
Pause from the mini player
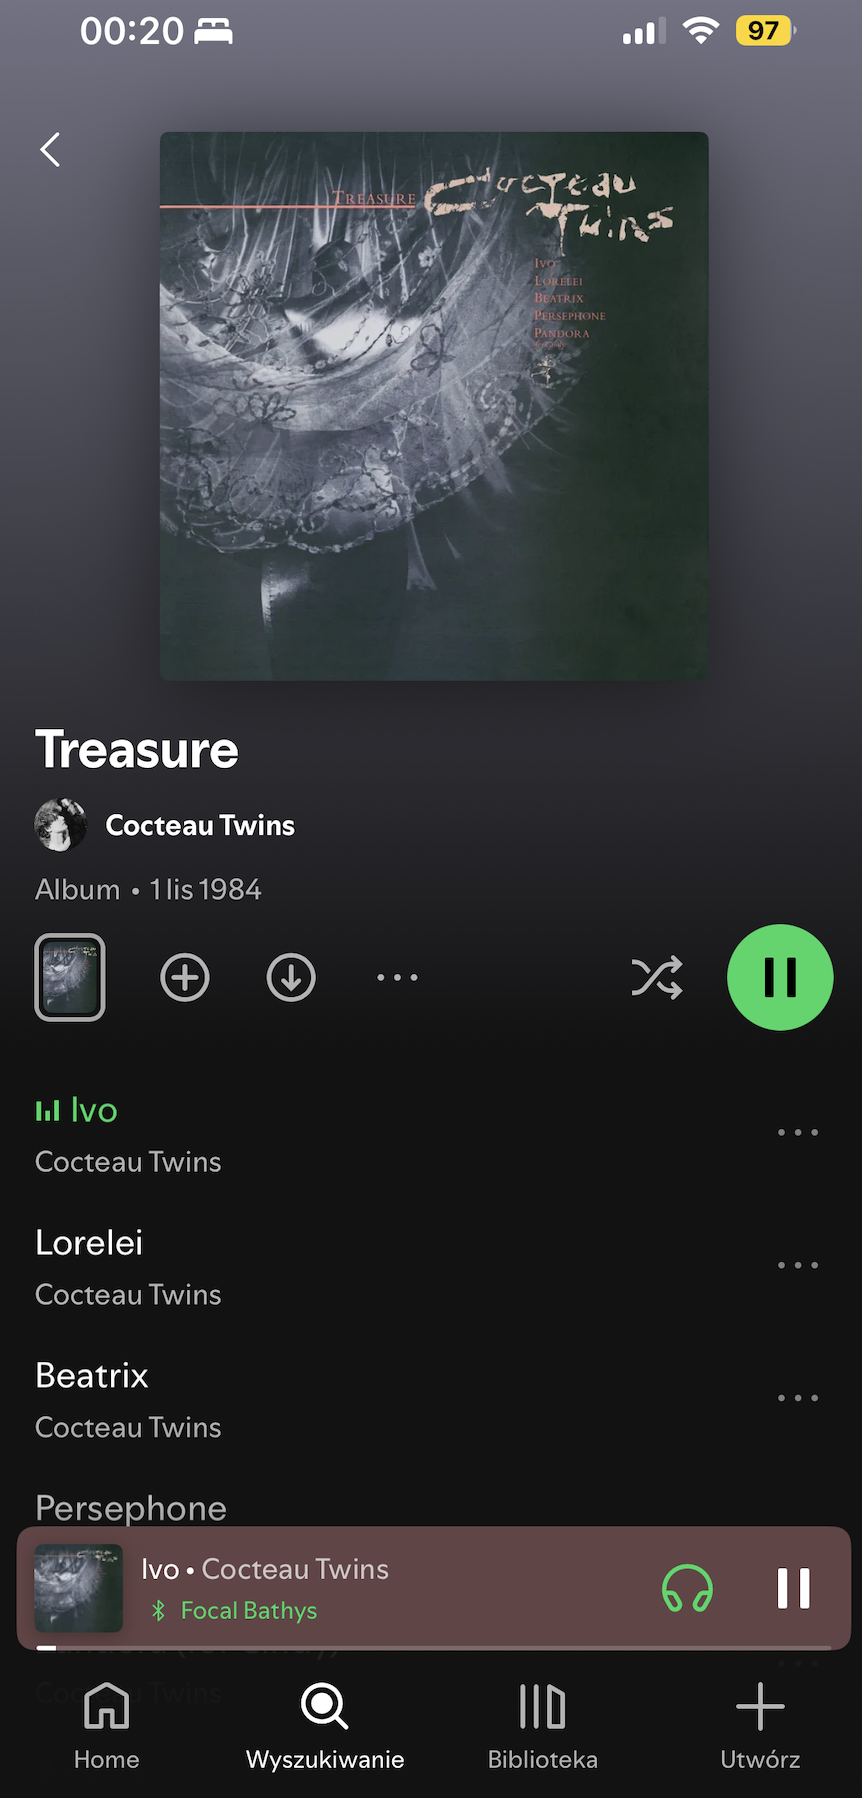coord(794,1588)
